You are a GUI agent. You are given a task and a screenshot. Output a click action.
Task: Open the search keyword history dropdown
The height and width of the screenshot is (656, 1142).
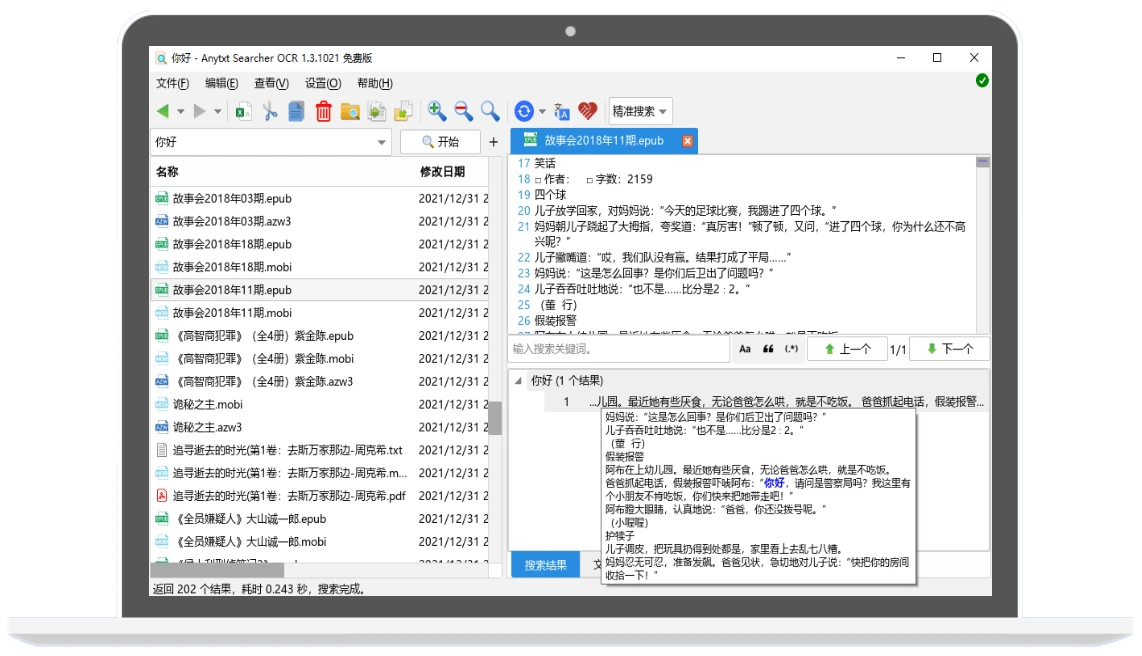pos(383,142)
